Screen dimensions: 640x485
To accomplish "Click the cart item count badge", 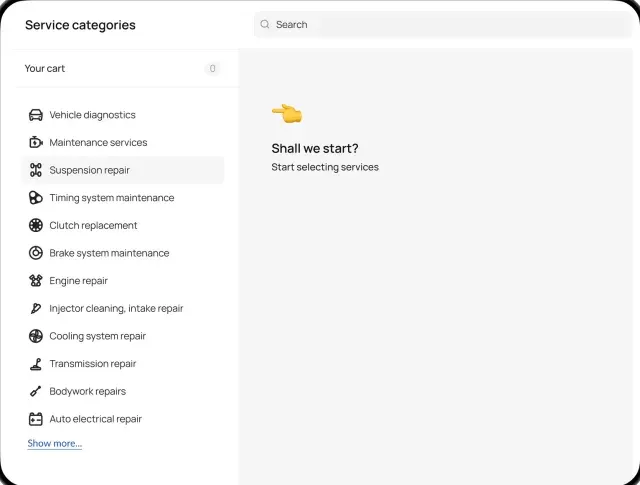I will (212, 69).
